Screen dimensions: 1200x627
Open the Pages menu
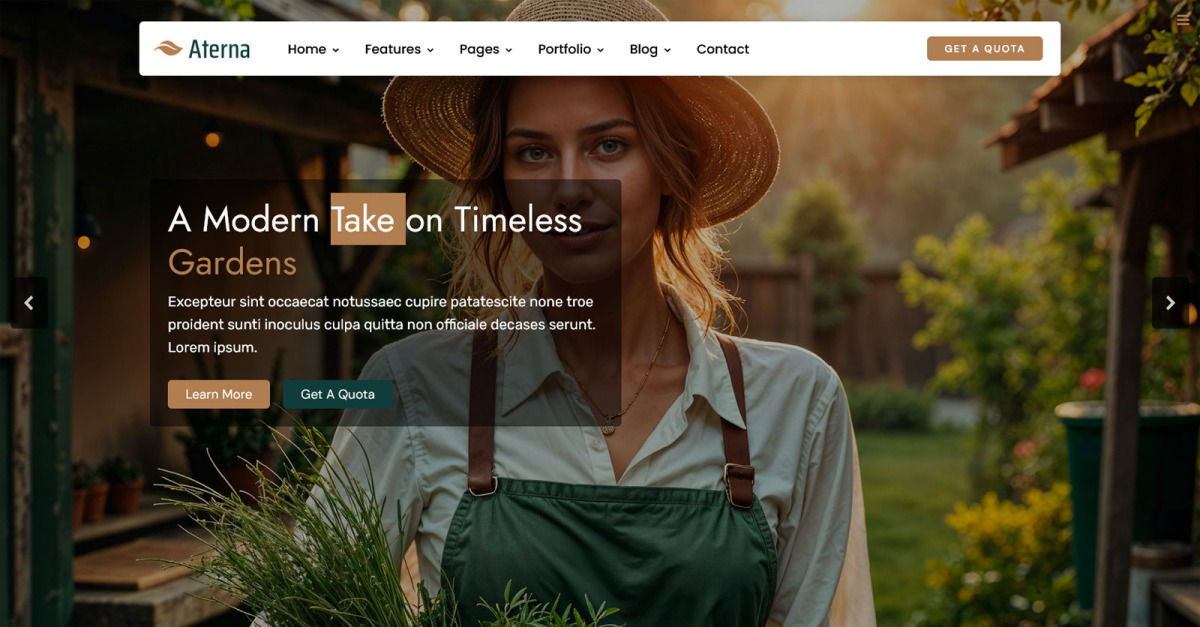tap(486, 49)
